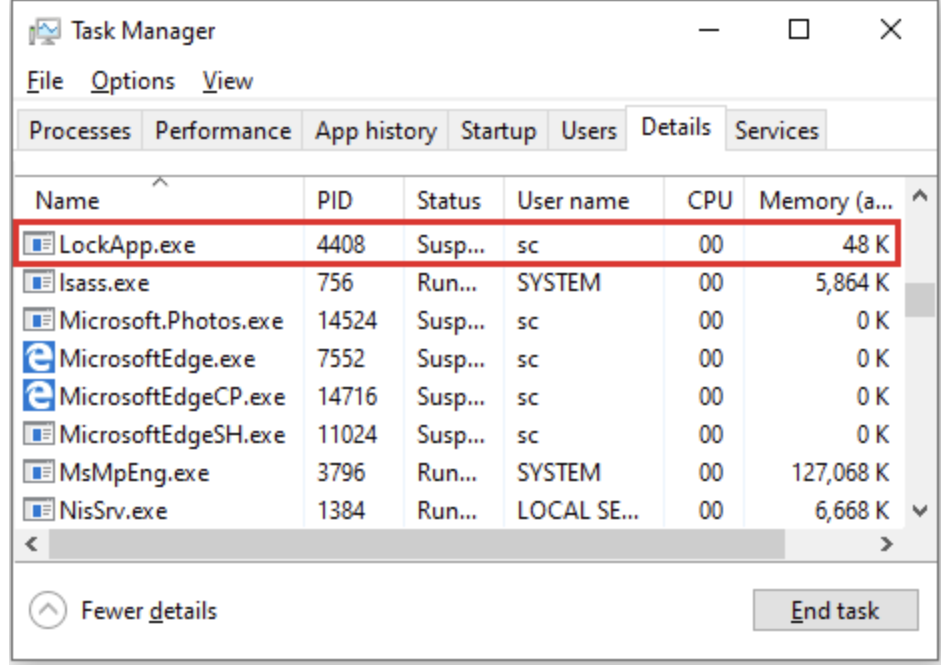Screen dimensions: 948x670
Task: Select the Microsoft.Photos.exe process name
Action: click(171, 321)
